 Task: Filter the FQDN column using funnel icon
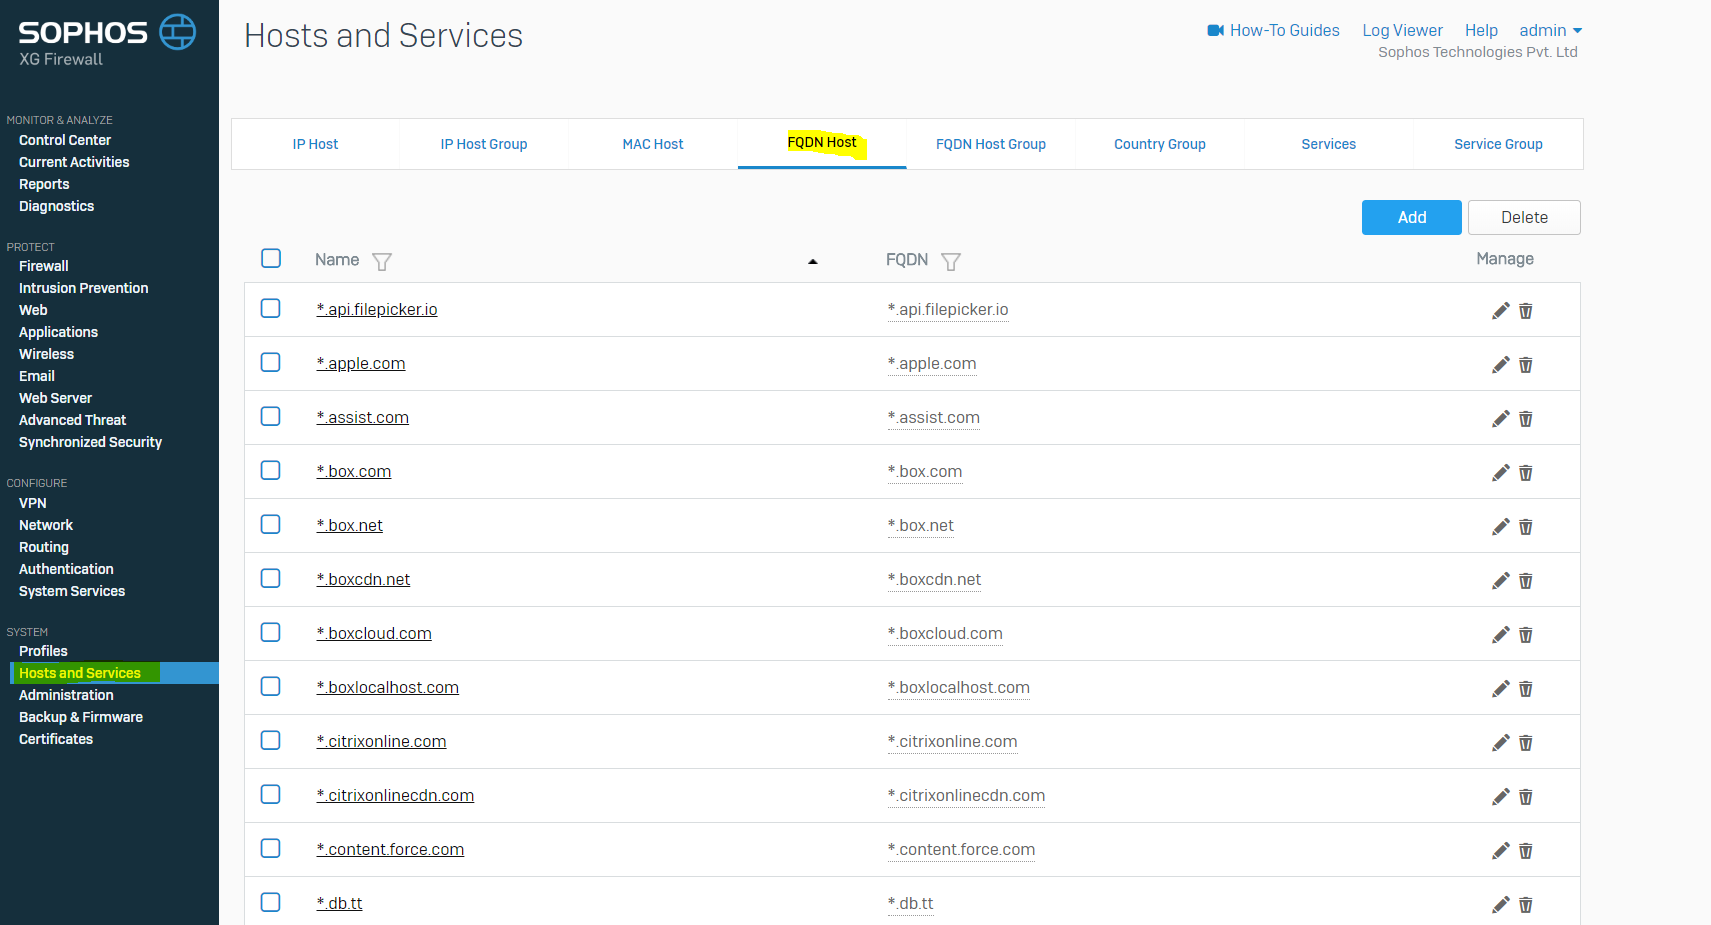pos(951,262)
